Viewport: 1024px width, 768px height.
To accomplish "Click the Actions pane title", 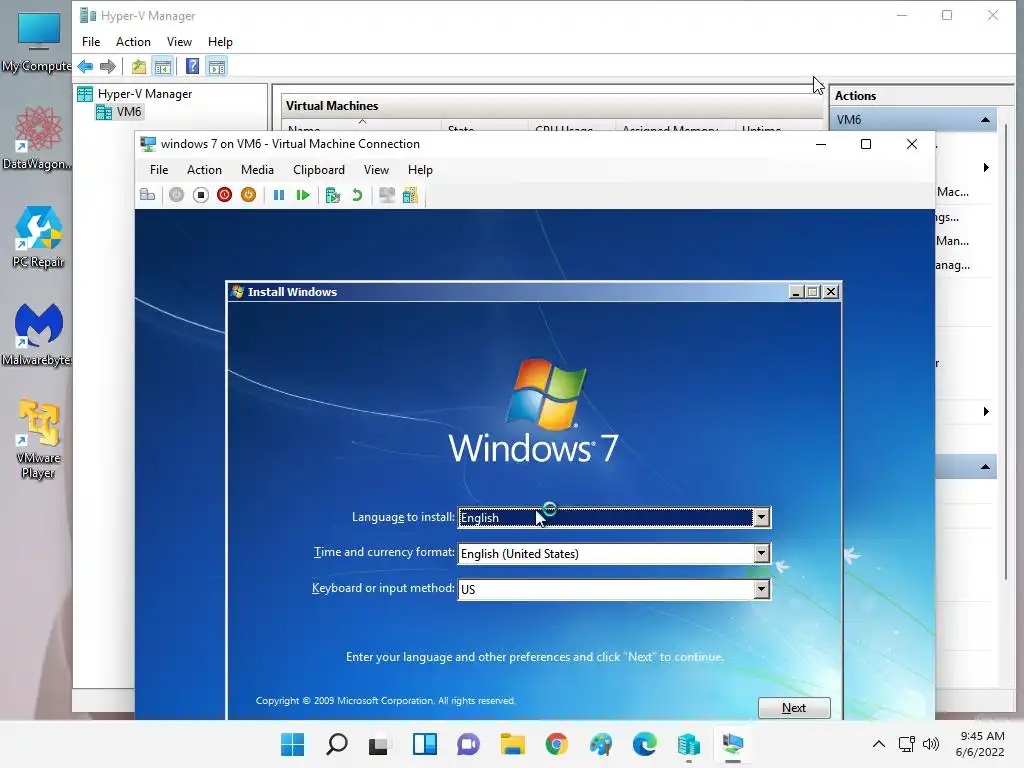I will click(x=856, y=95).
